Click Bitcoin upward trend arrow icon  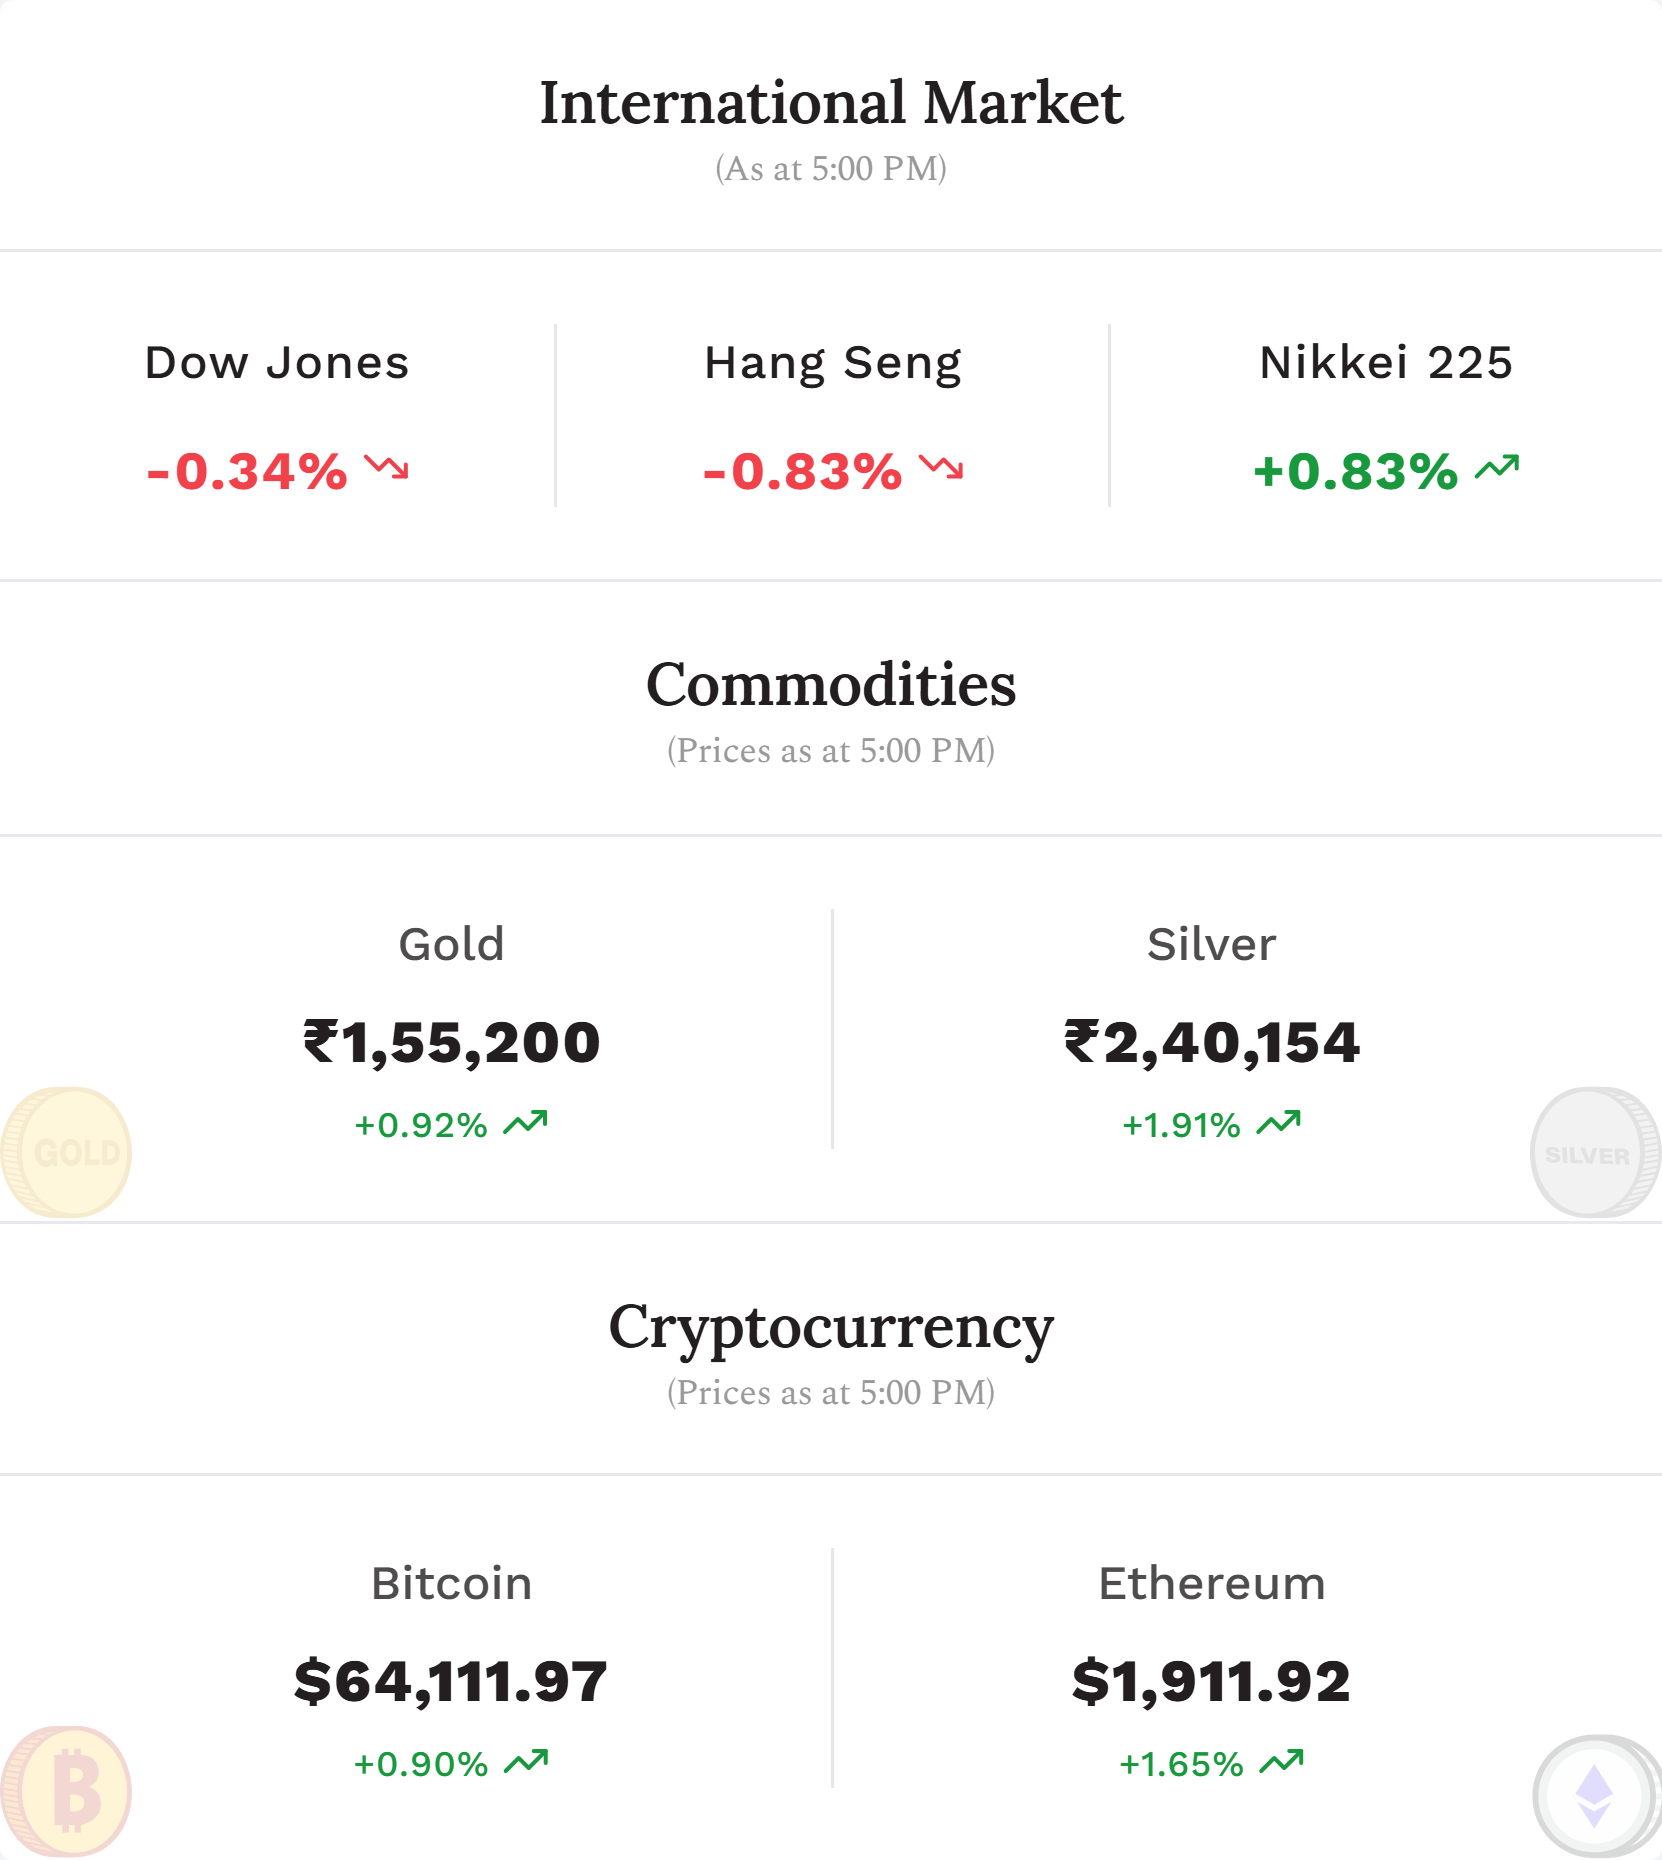tap(526, 1762)
